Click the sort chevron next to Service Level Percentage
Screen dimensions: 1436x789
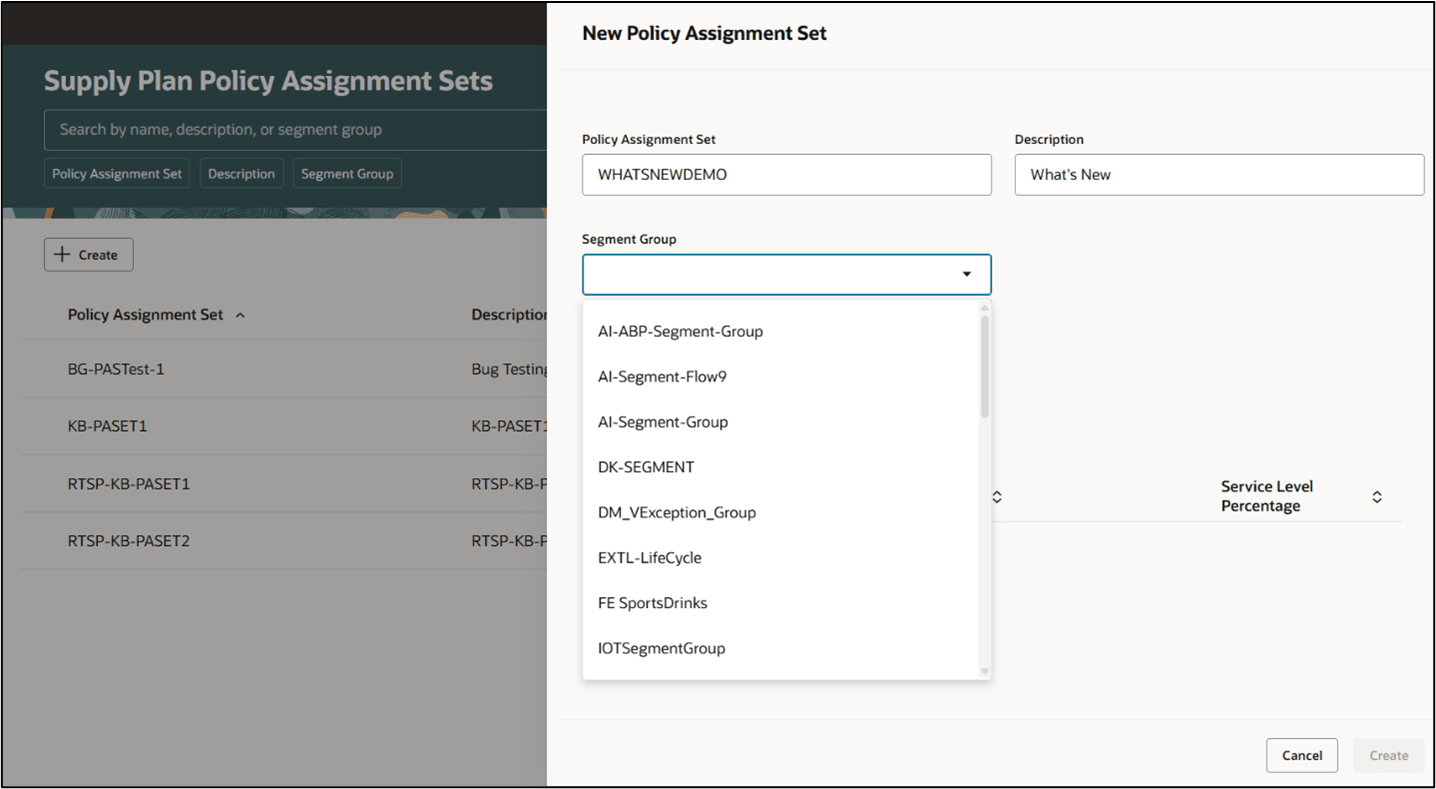[1377, 496]
